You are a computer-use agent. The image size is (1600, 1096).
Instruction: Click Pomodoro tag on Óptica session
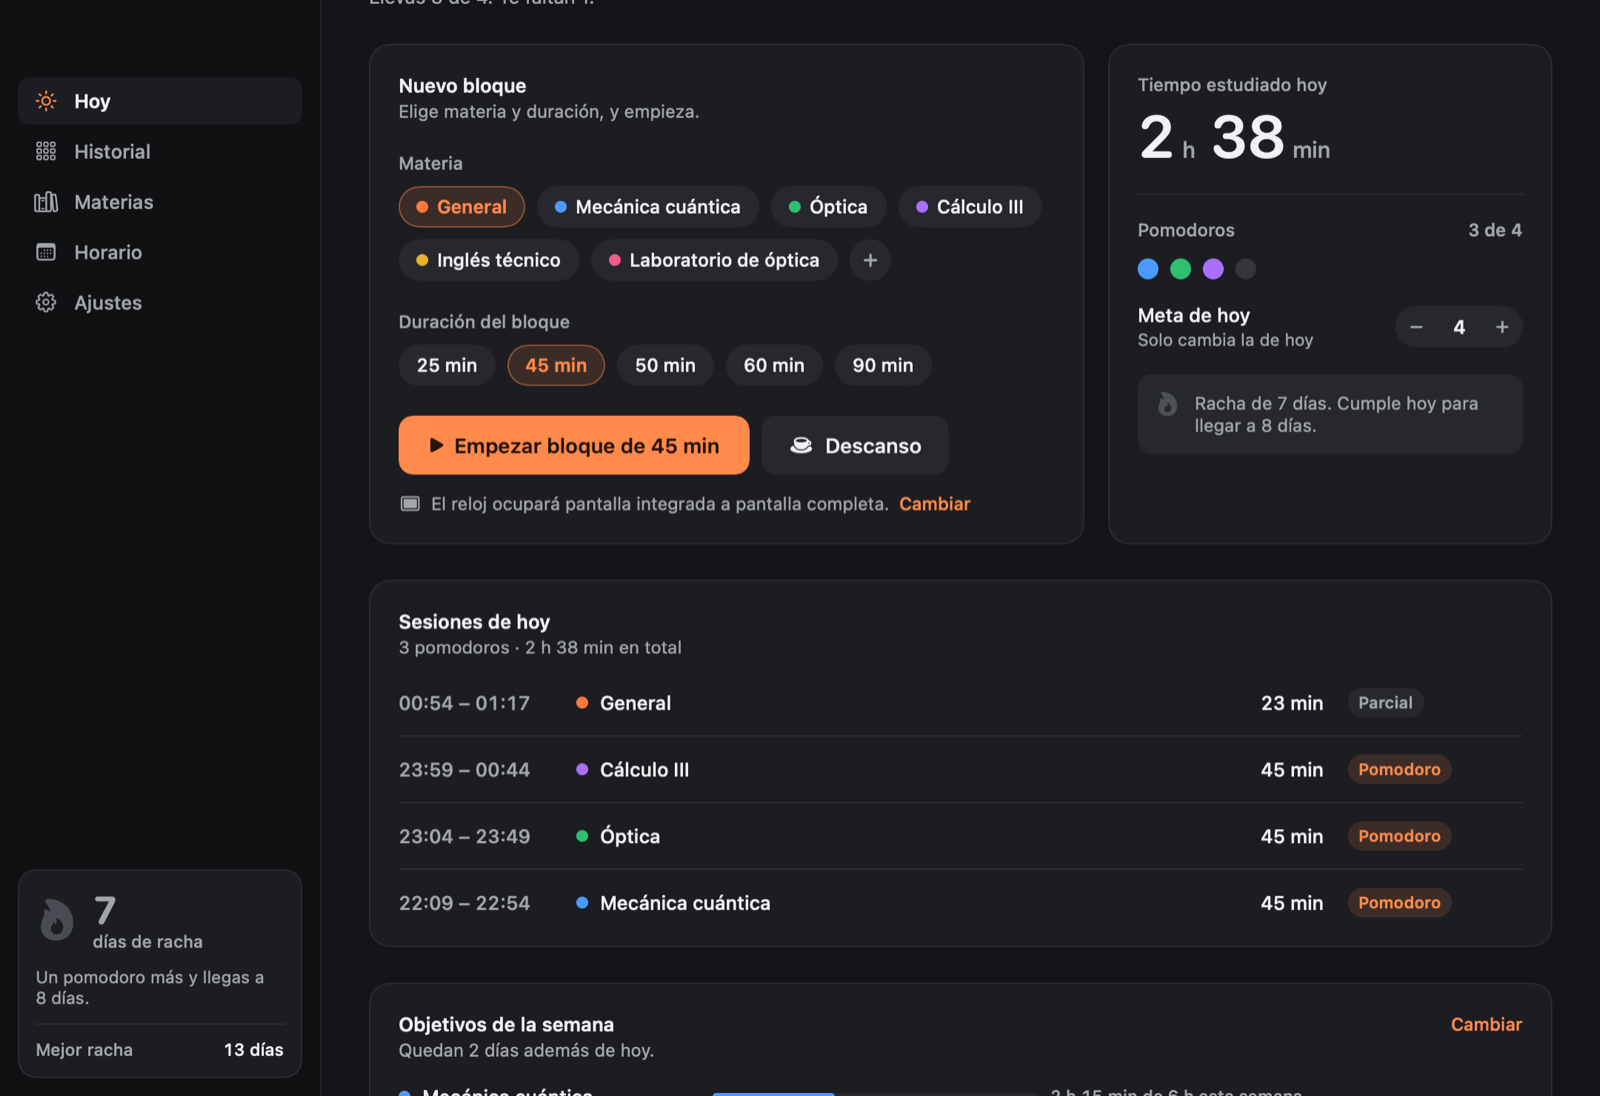1399,836
